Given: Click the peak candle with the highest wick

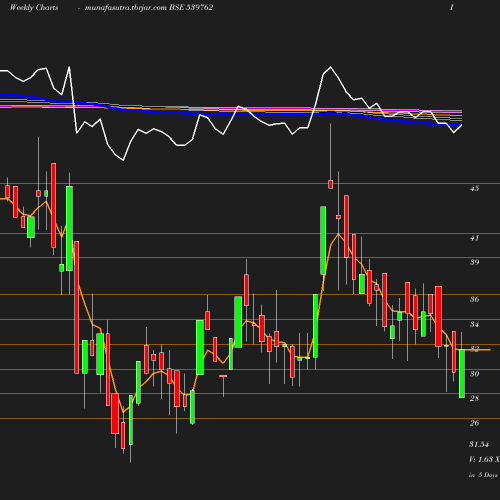Looking at the screenshot, I should click(x=331, y=184).
